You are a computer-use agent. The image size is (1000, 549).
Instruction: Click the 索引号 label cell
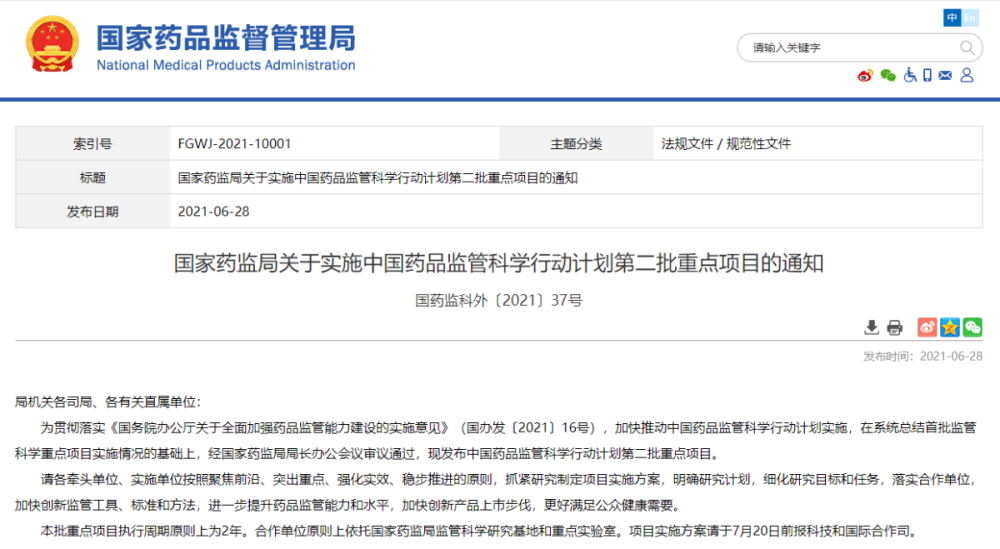(92, 143)
